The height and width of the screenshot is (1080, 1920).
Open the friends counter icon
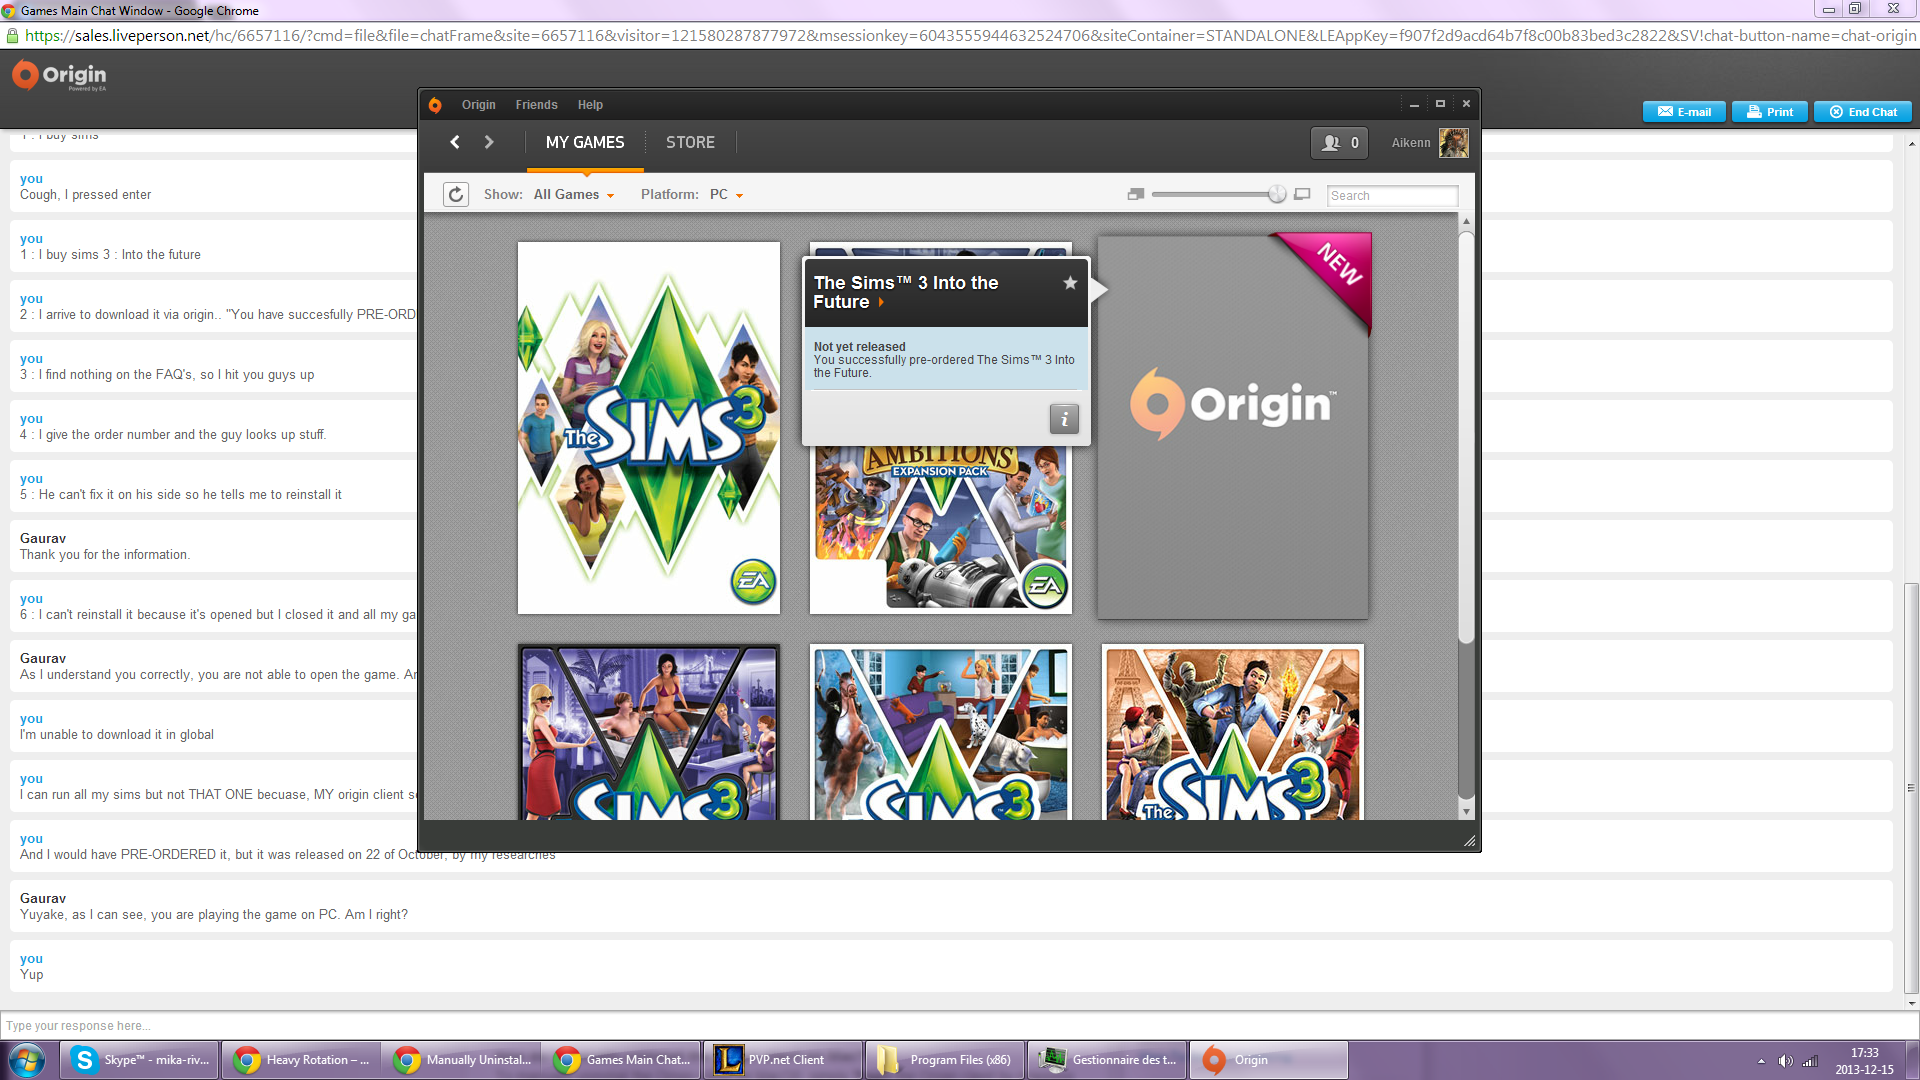[x=1339, y=143]
